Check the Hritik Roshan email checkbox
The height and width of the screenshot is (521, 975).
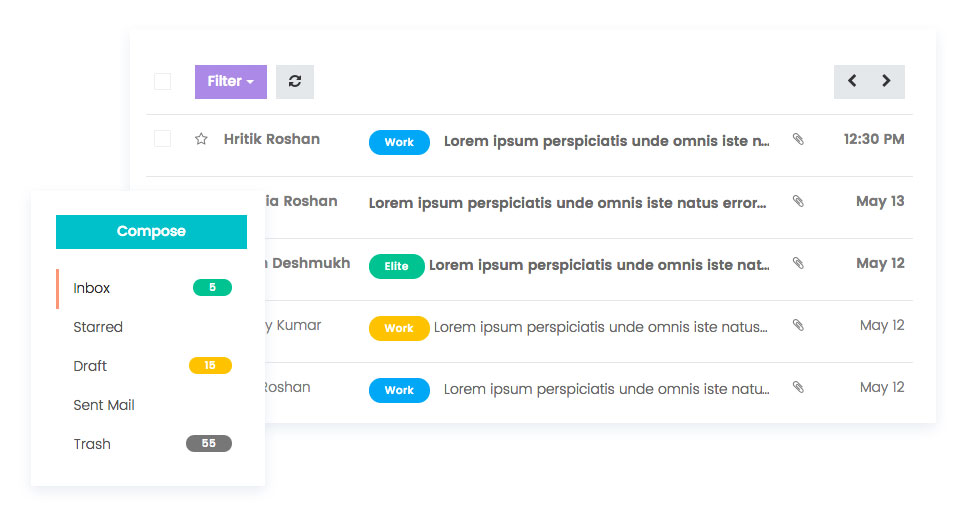(x=162, y=139)
